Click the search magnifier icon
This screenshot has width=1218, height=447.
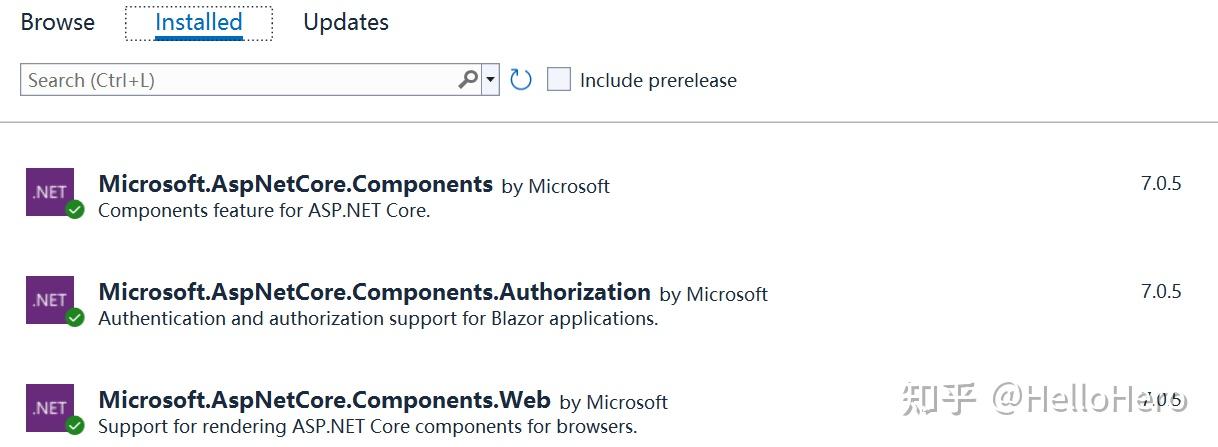pyautogui.click(x=468, y=80)
